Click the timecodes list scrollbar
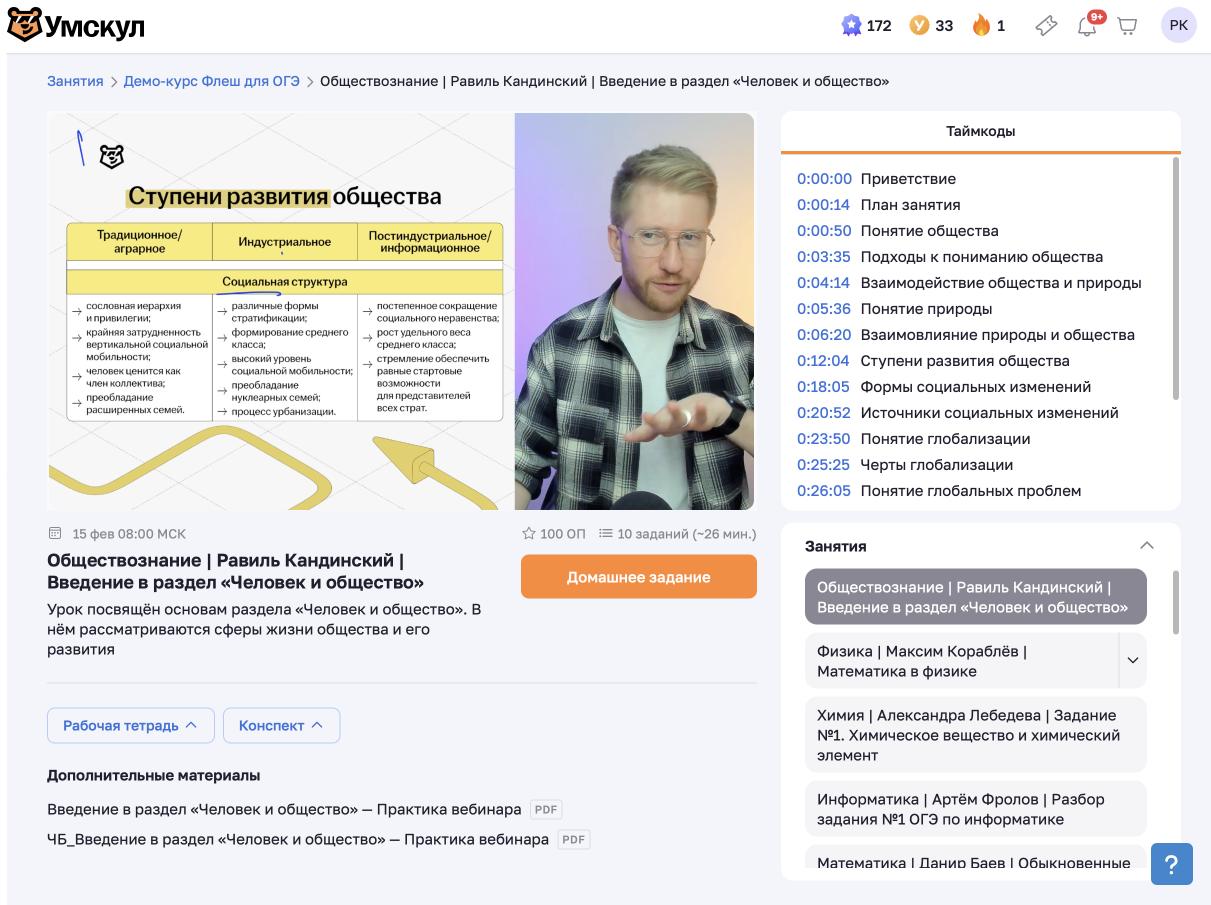Image resolution: width=1211 pixels, height=905 pixels. point(1176,278)
